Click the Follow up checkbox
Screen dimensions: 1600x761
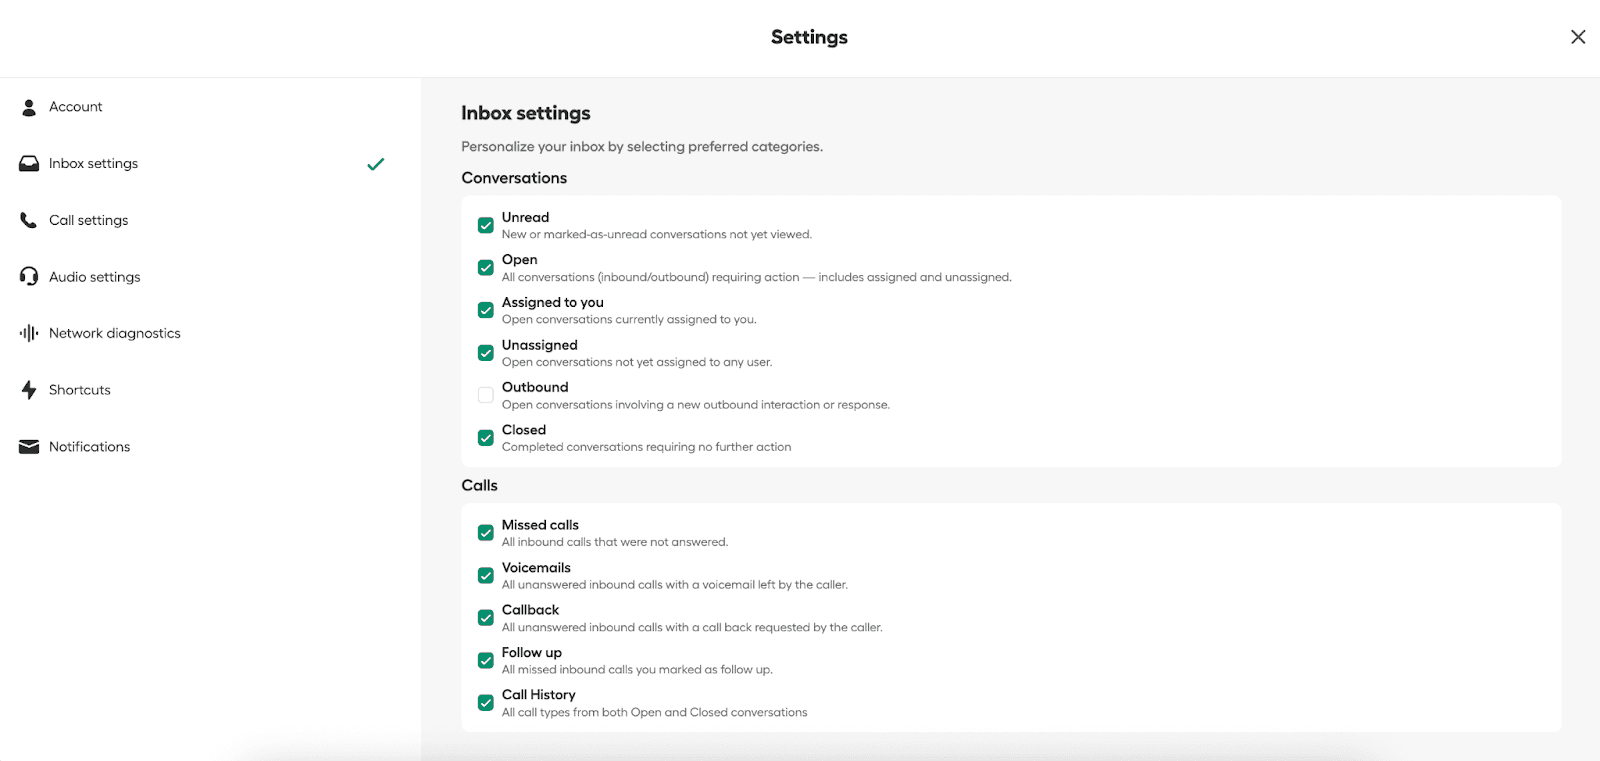click(486, 660)
